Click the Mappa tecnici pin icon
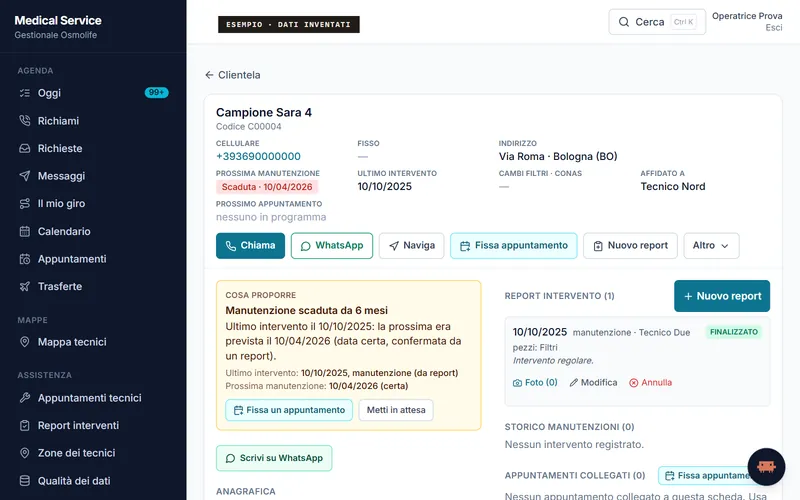This screenshot has height=500, width=800. [24, 342]
